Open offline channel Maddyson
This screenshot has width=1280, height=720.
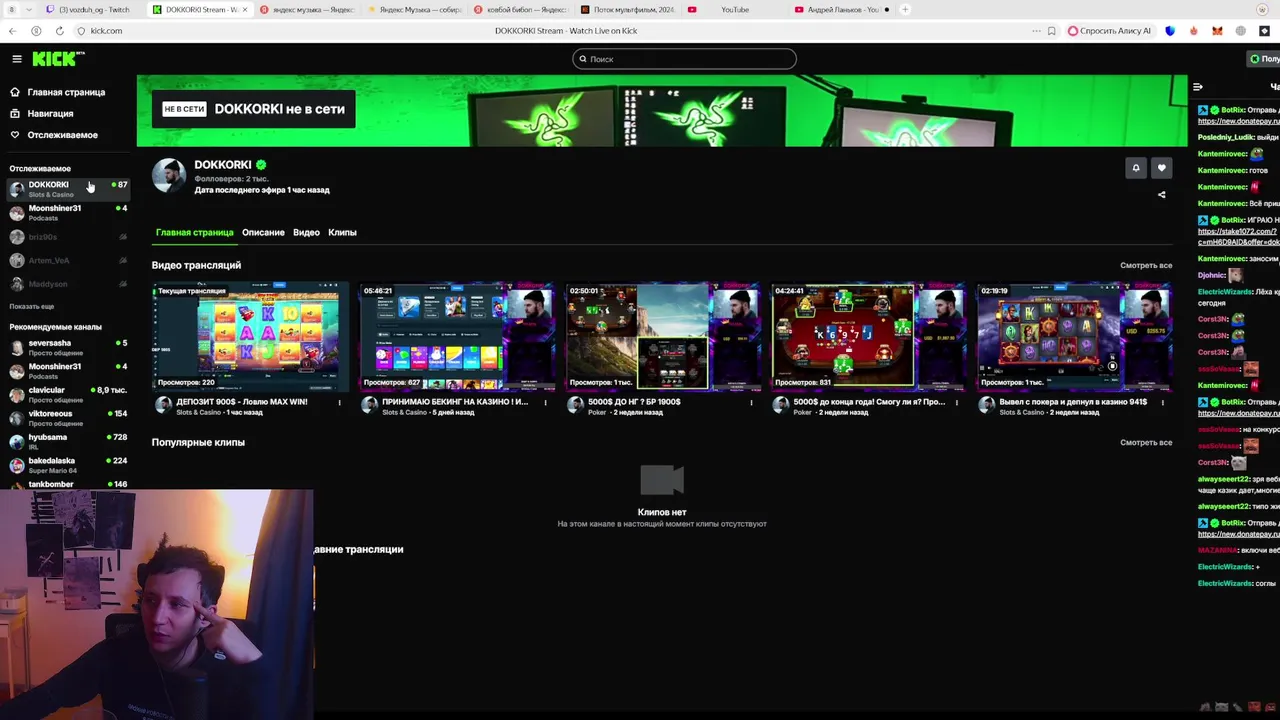pos(68,284)
